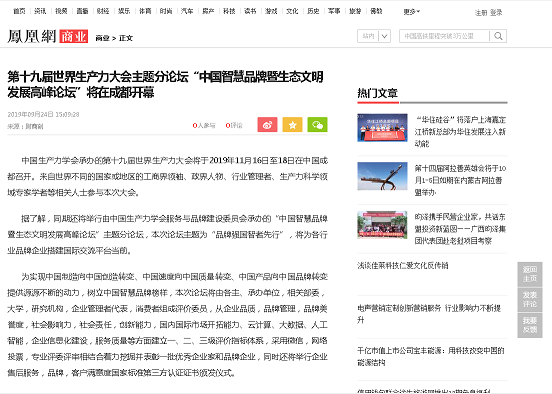Image resolution: width=552 pixels, height=394 pixels.
Task: Click the 发表评论 floating button
Action: 529,300
